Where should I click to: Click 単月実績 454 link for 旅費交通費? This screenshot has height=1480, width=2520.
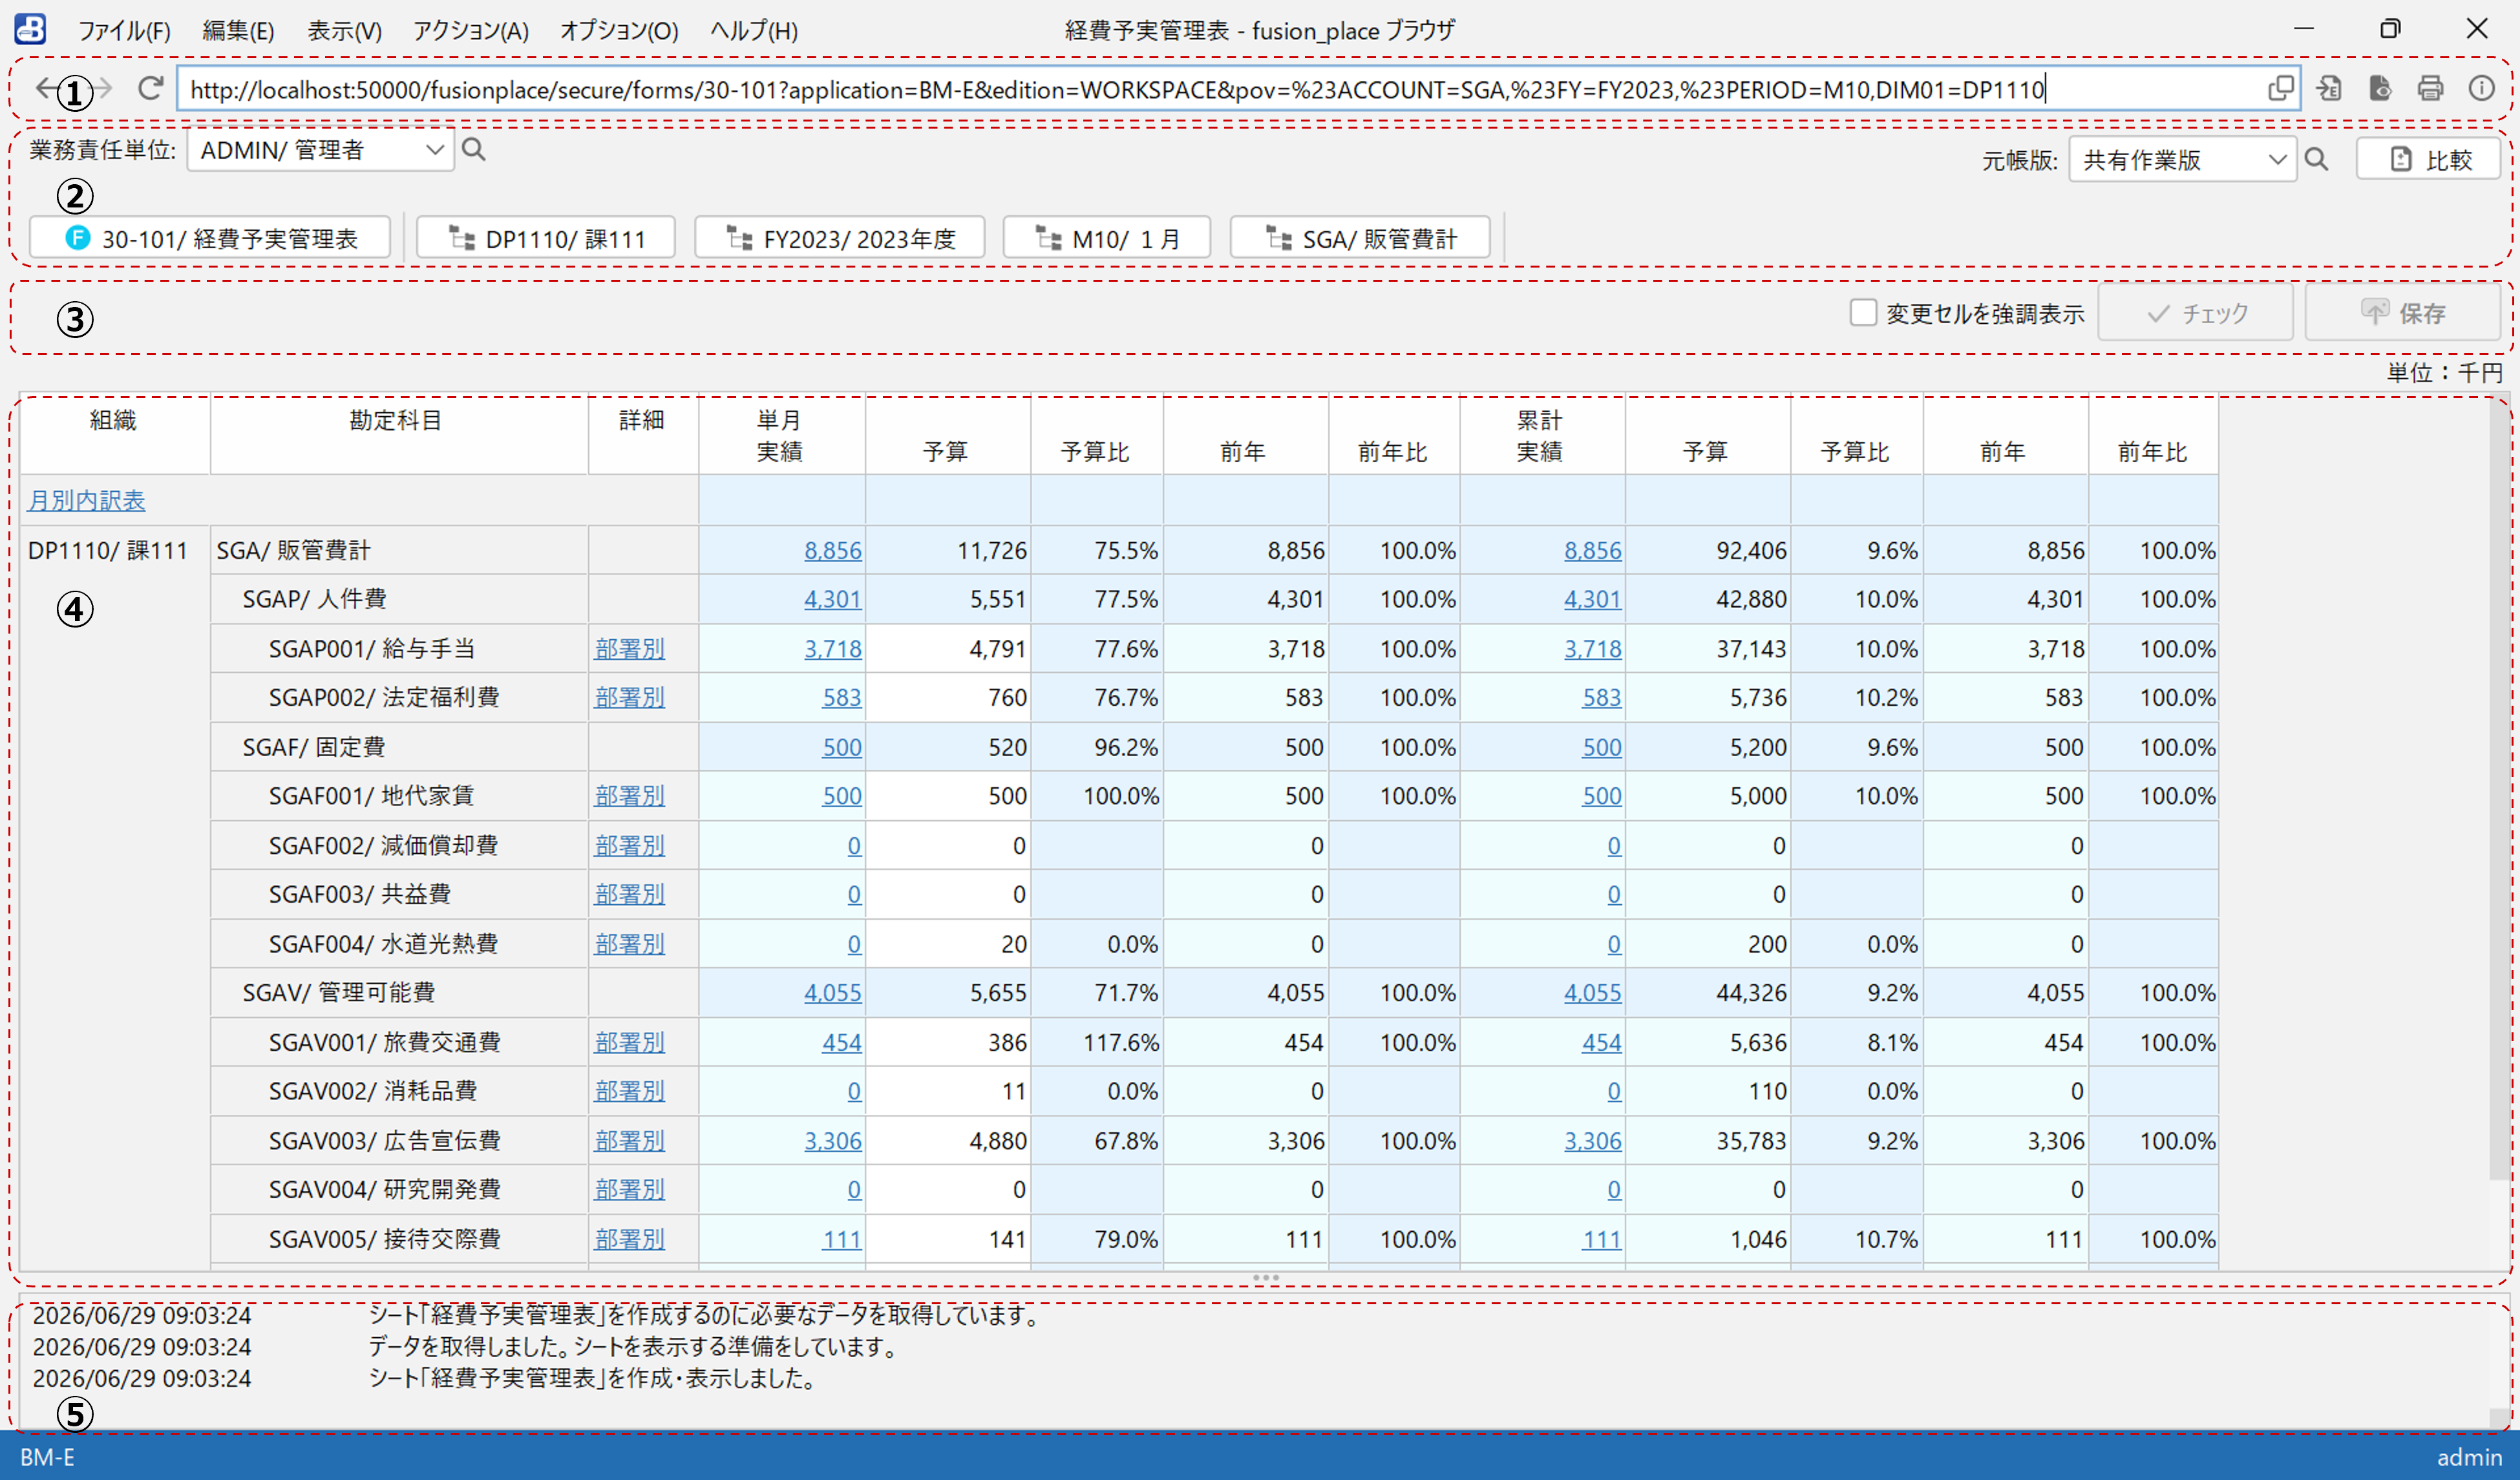pos(841,1042)
